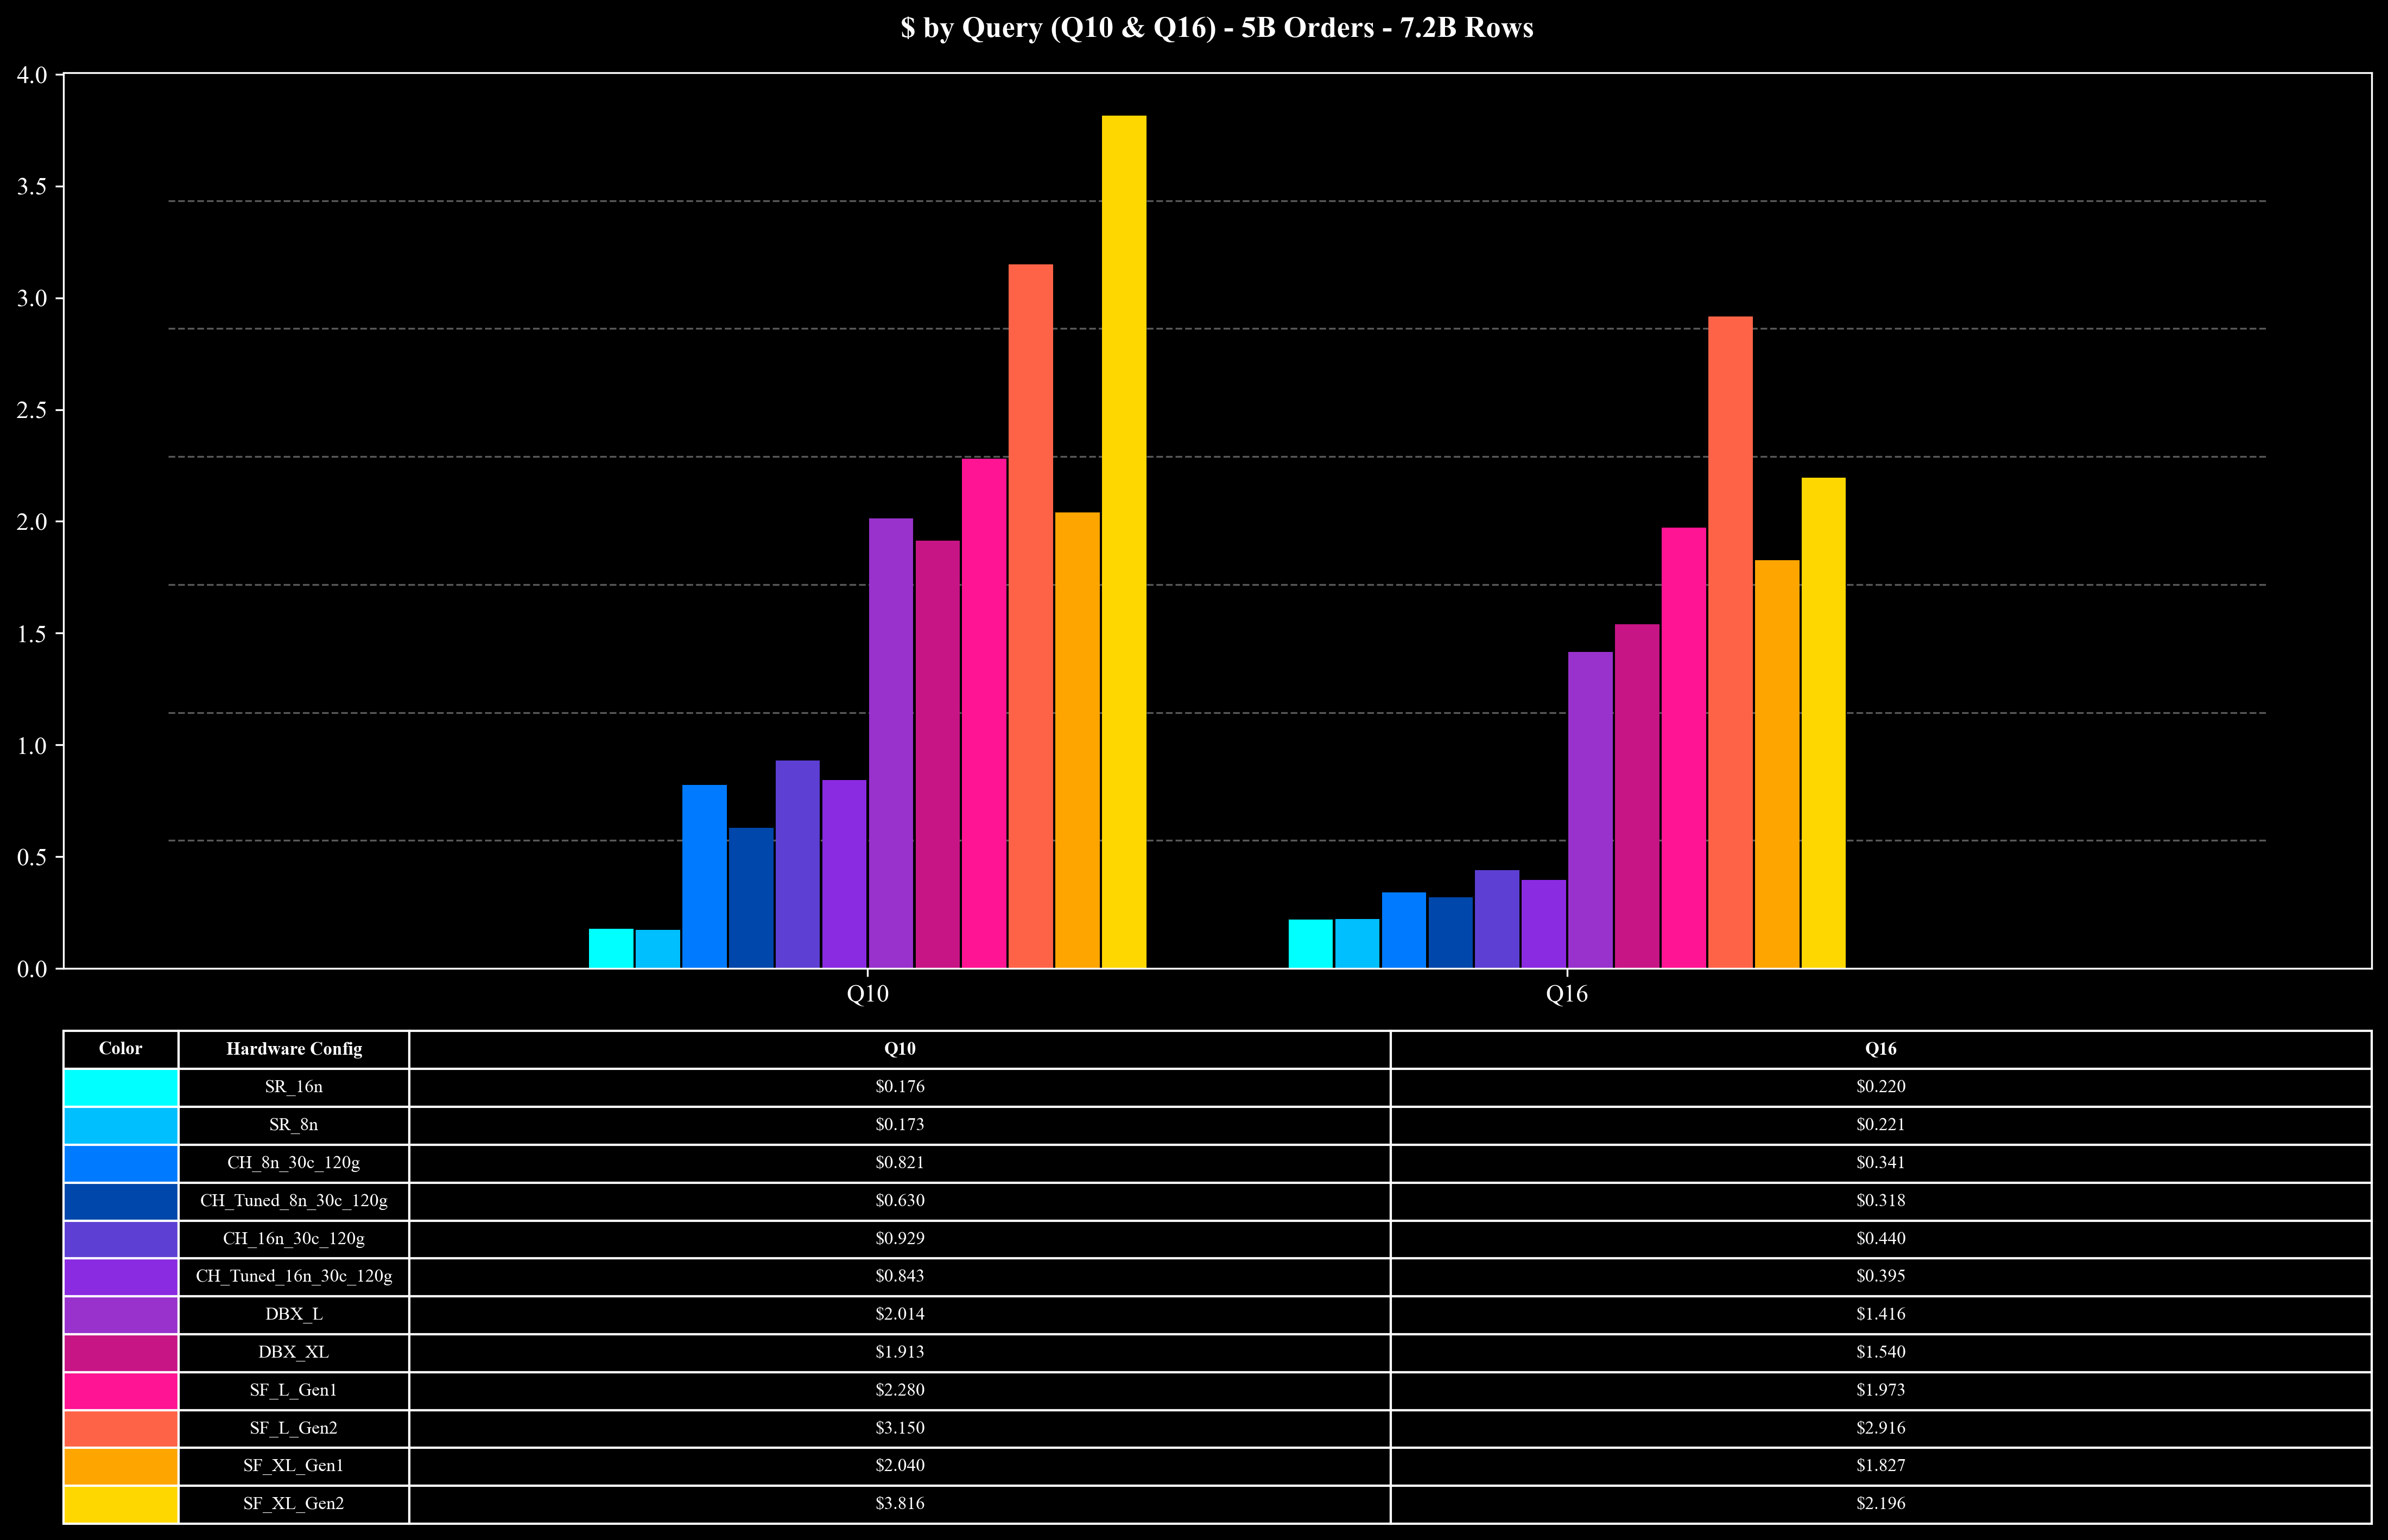Click the SR_8n light blue swatch
This screenshot has height=1540, width=2388.
pyautogui.click(x=121, y=1125)
